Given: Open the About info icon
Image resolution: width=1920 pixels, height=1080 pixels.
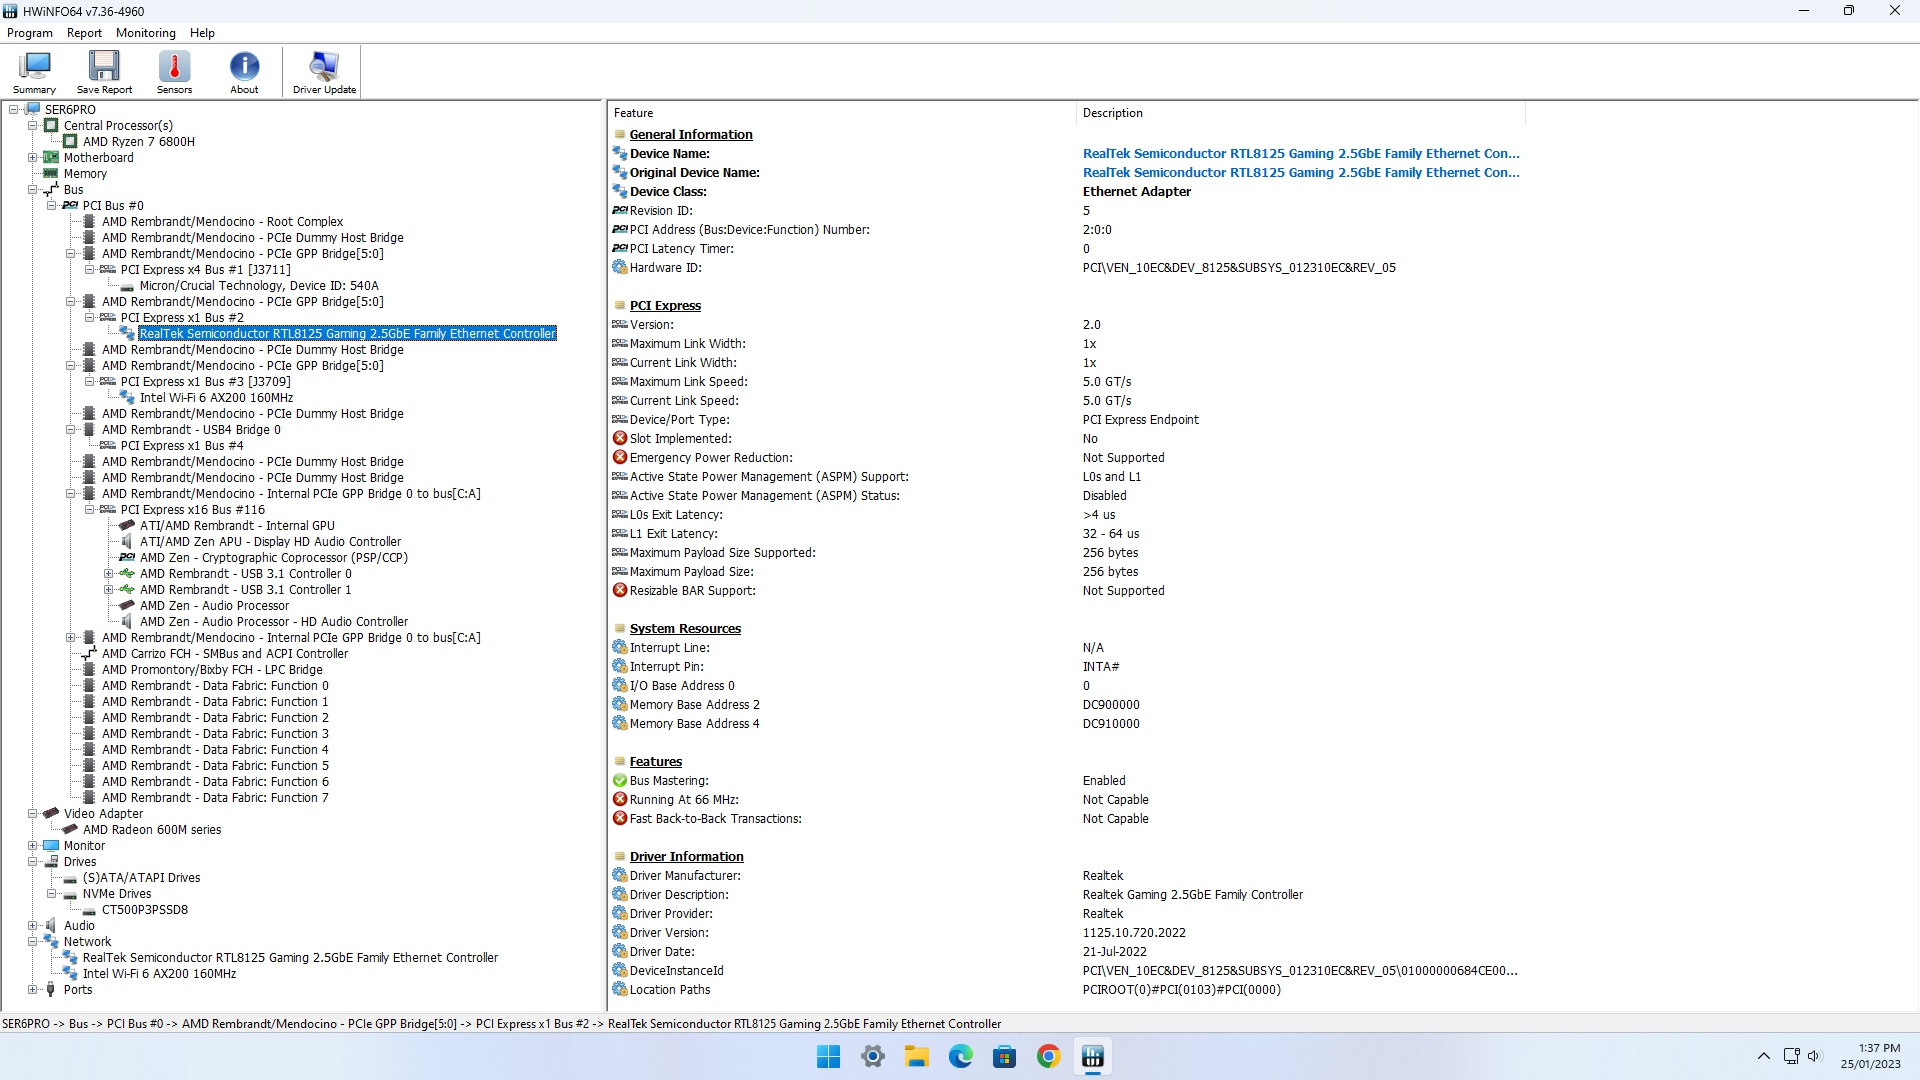Looking at the screenshot, I should 244,72.
